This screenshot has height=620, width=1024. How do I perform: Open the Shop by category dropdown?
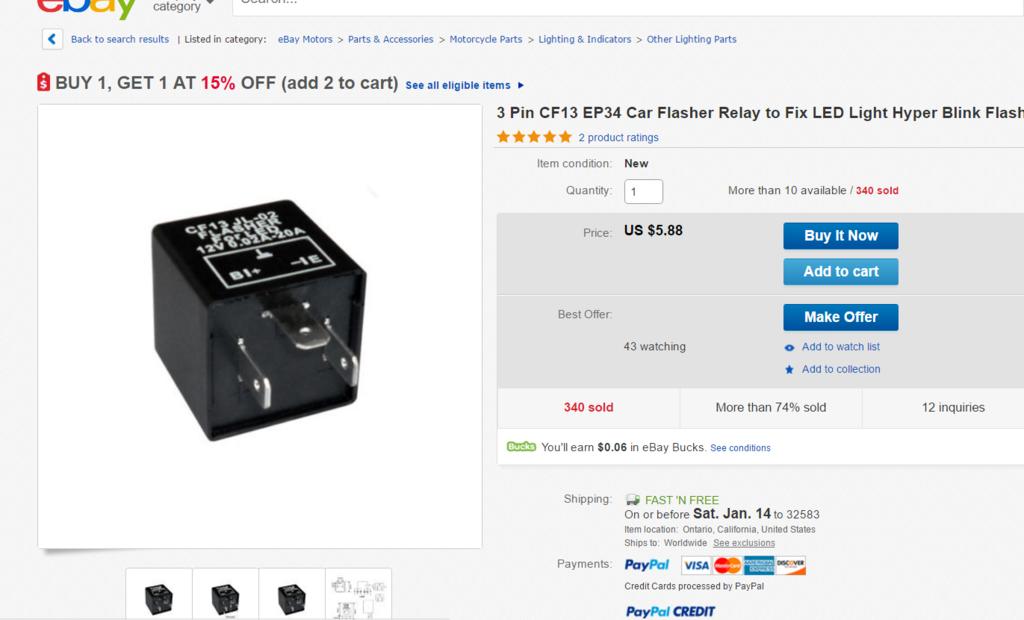pos(184,6)
